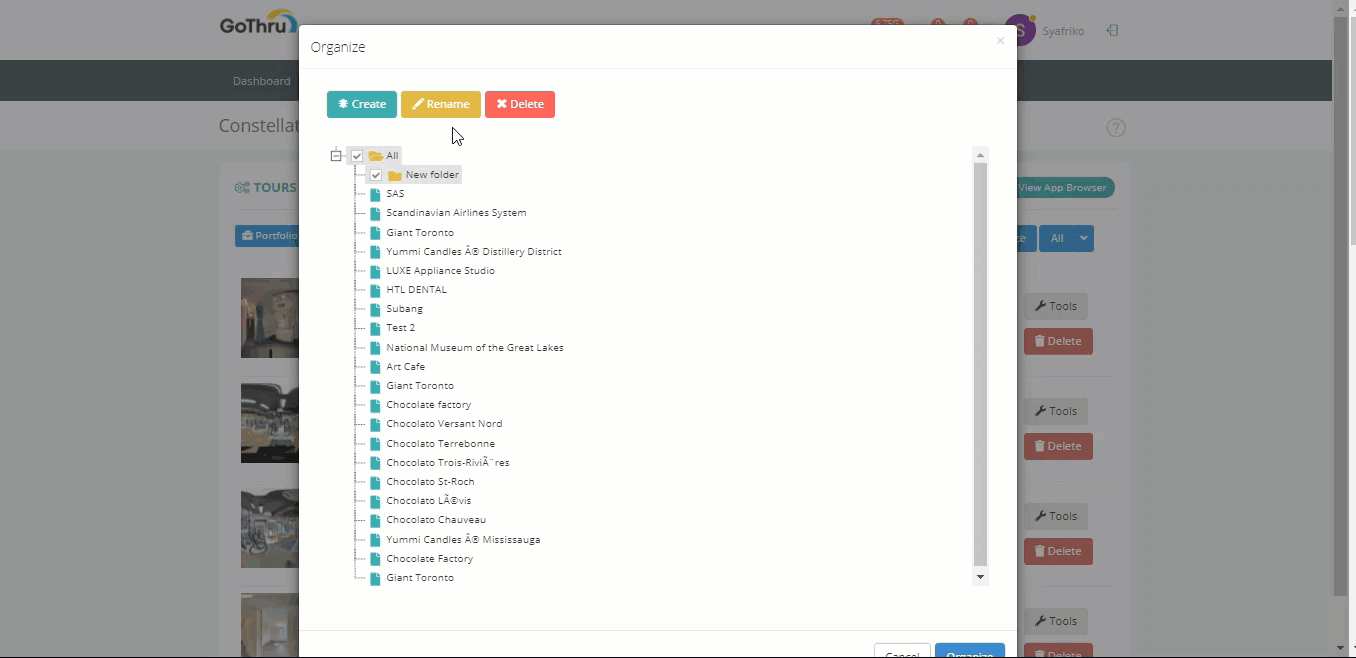The image size is (1356, 658).
Task: Click file icon of Yummi Candles Distillery District
Action: 375,252
